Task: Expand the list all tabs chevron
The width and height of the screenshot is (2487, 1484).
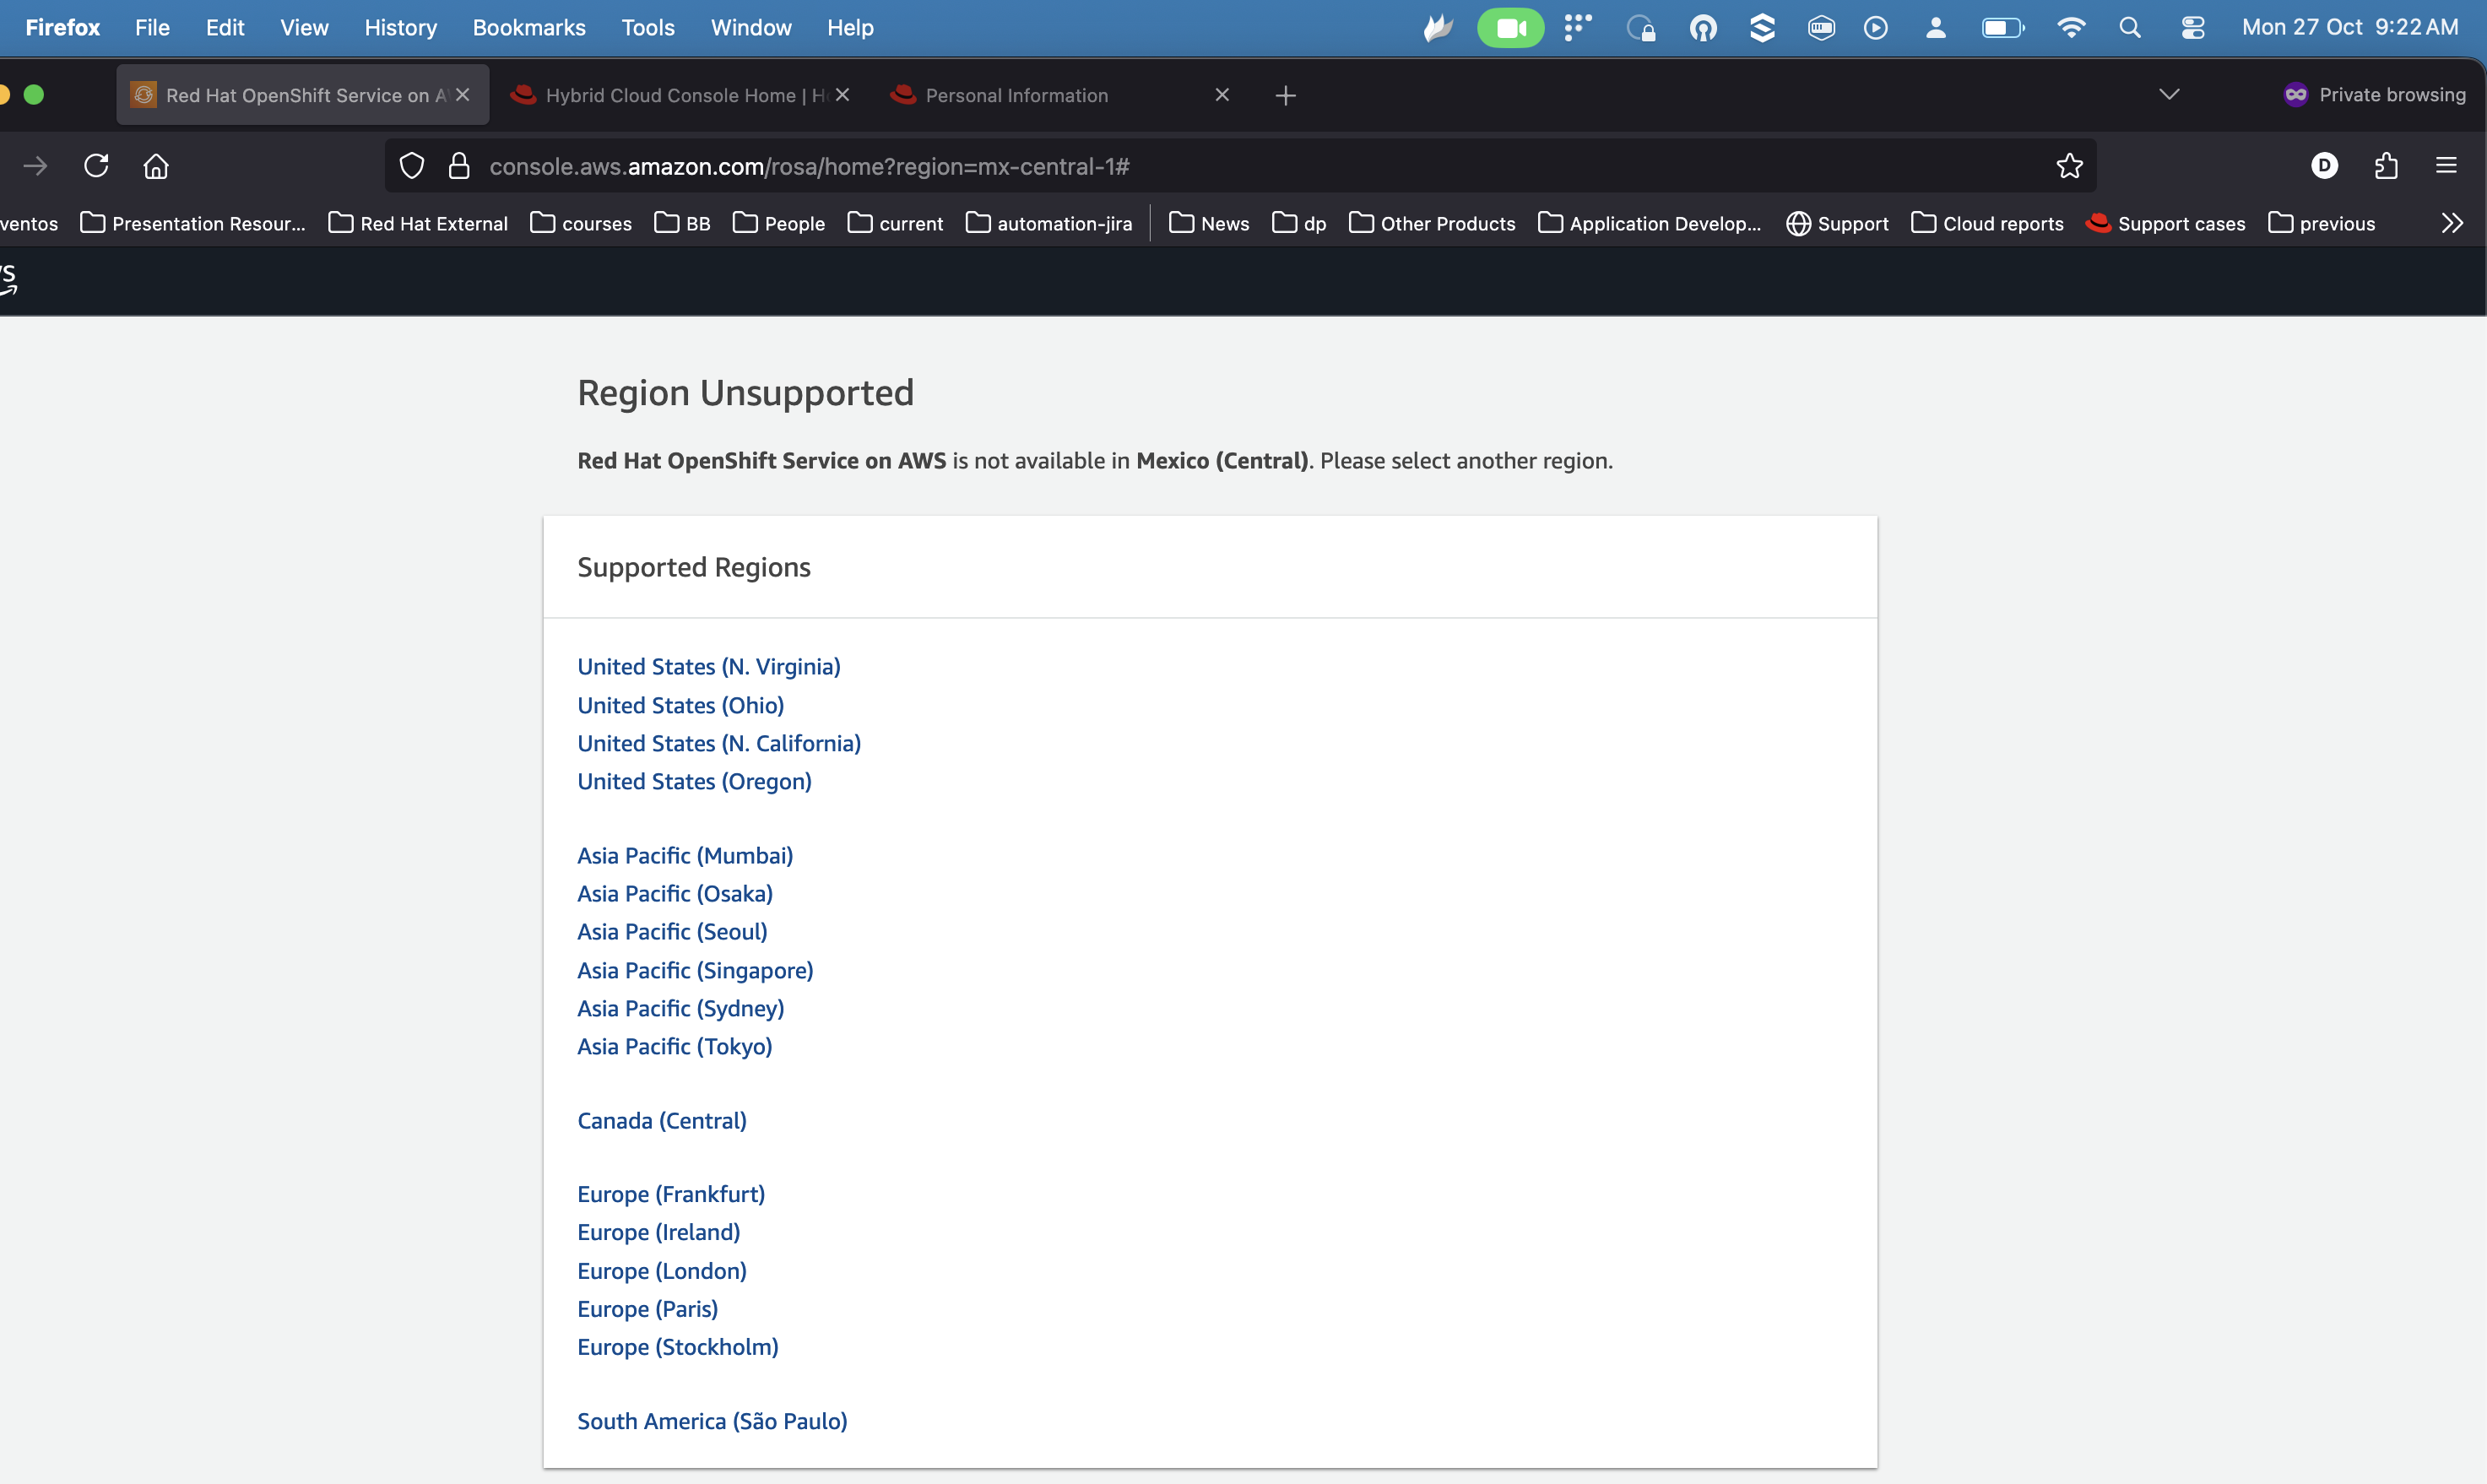Action: (2169, 95)
